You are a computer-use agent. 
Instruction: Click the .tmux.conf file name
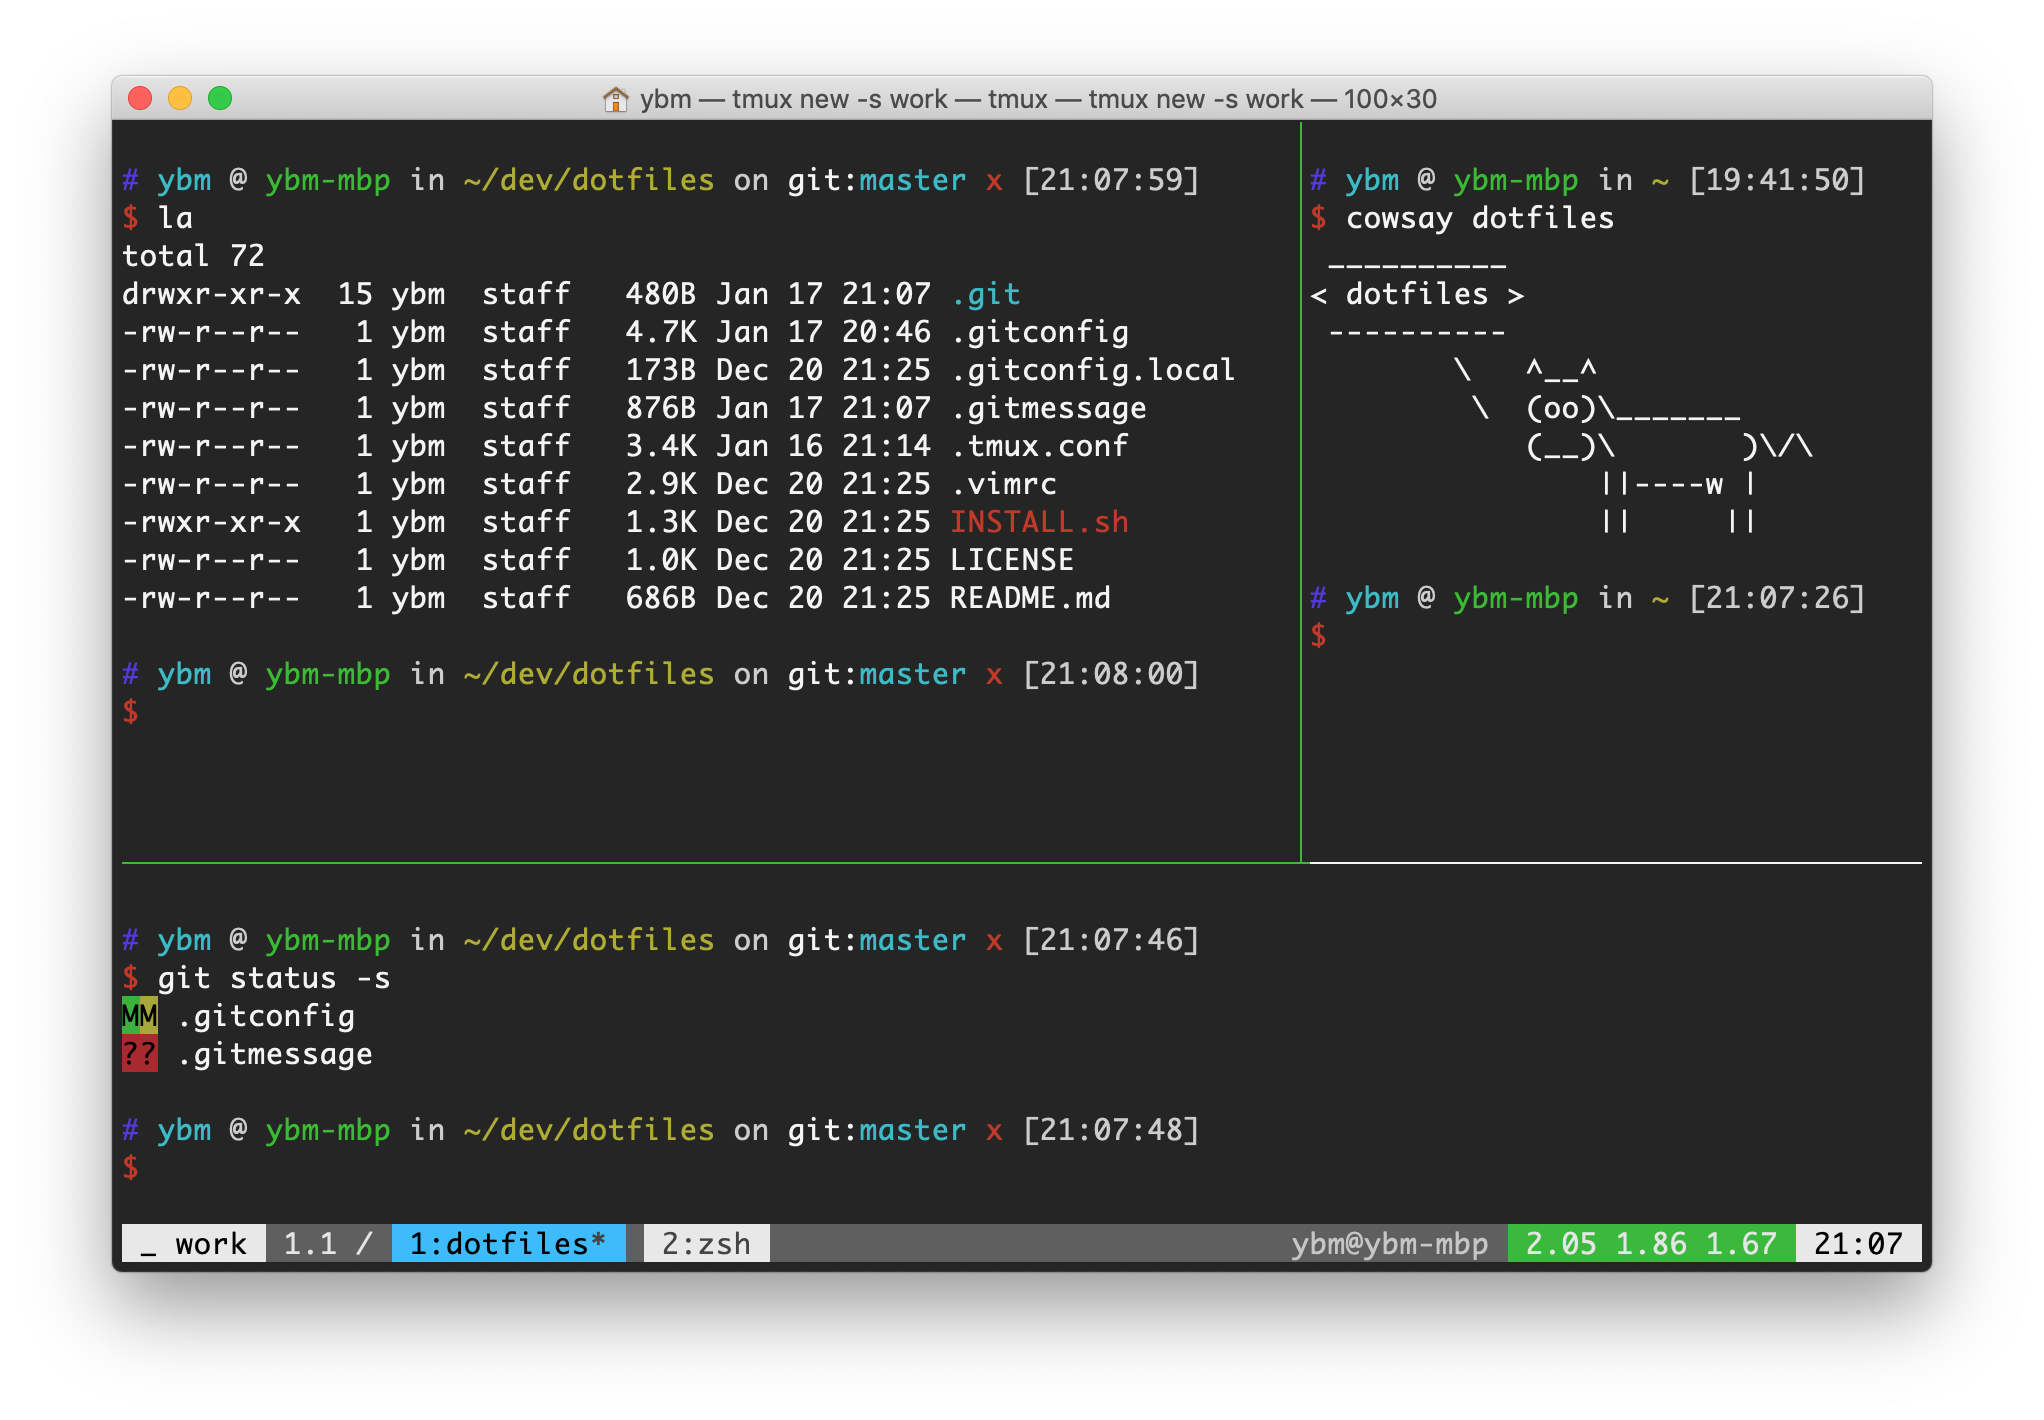click(x=1040, y=446)
